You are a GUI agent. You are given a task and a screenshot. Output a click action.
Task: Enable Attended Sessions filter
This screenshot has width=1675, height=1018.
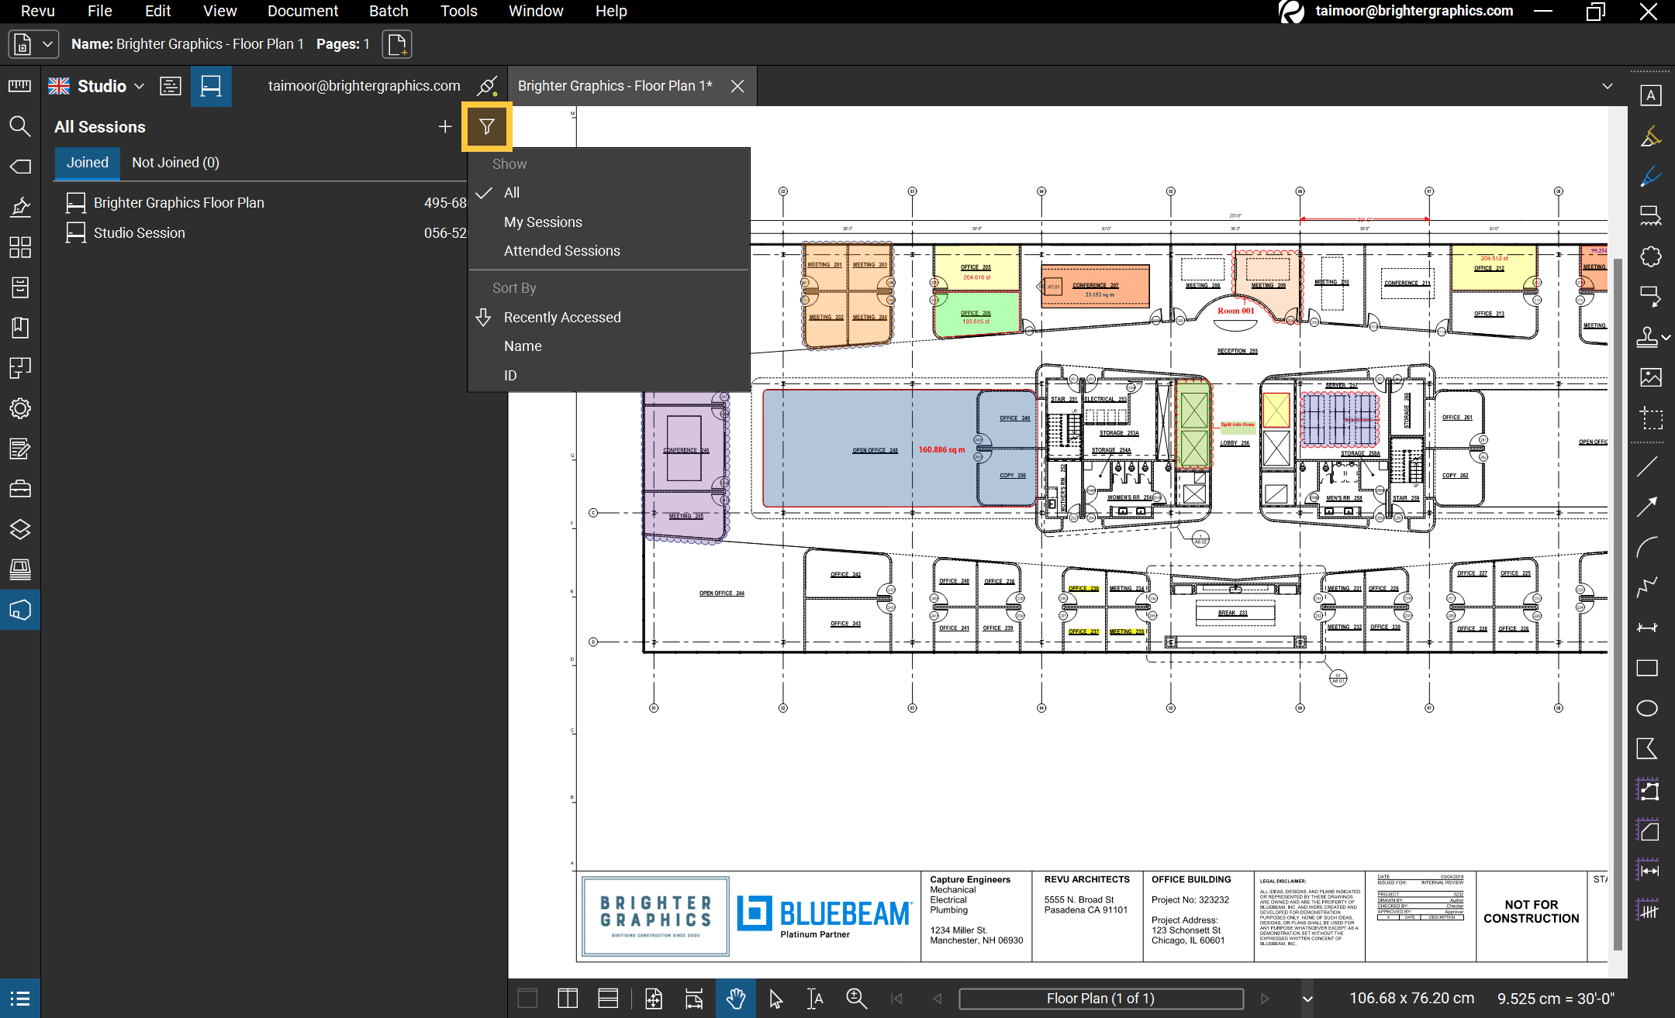561,250
